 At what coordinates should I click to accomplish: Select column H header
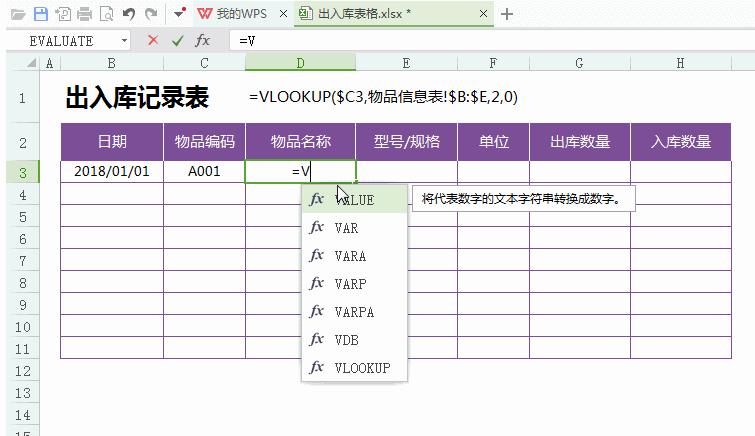pos(680,63)
